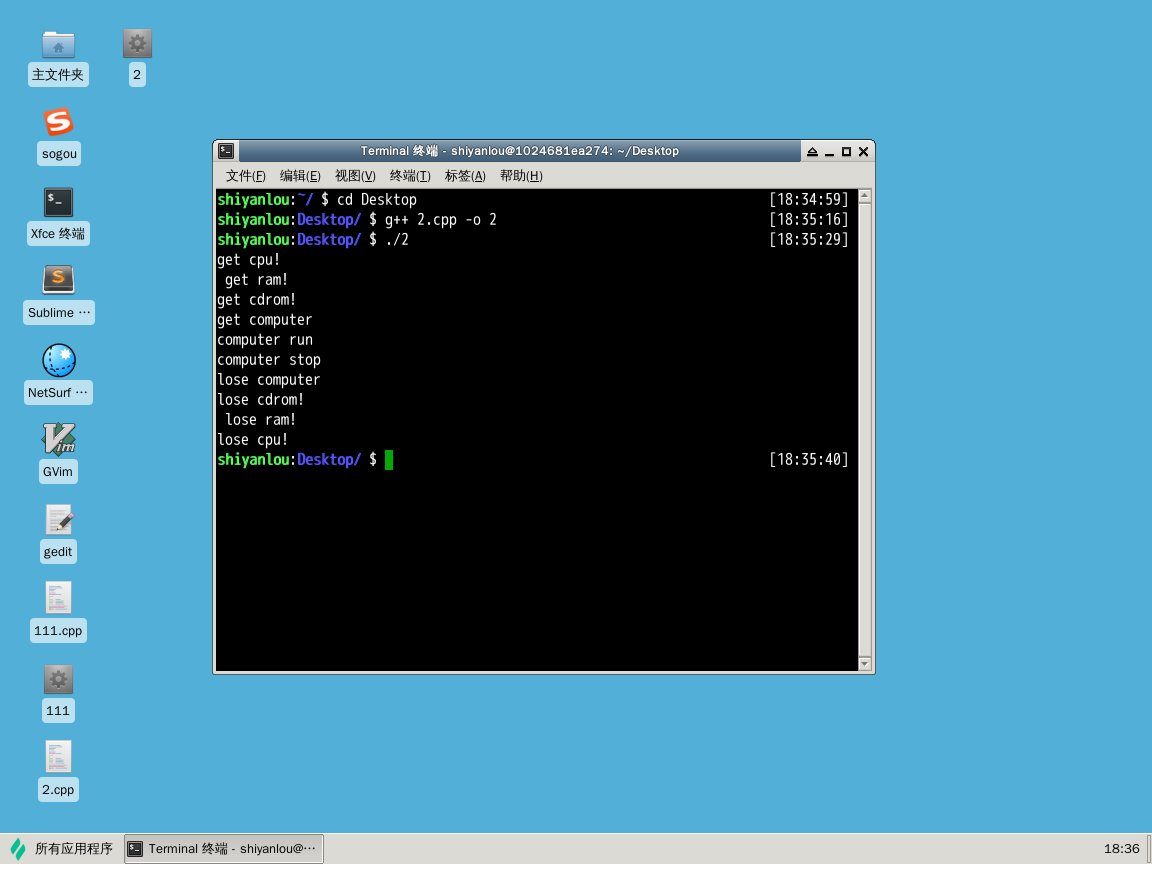1152x896 pixels.
Task: Expand the 视图(V) menu
Action: tap(355, 176)
